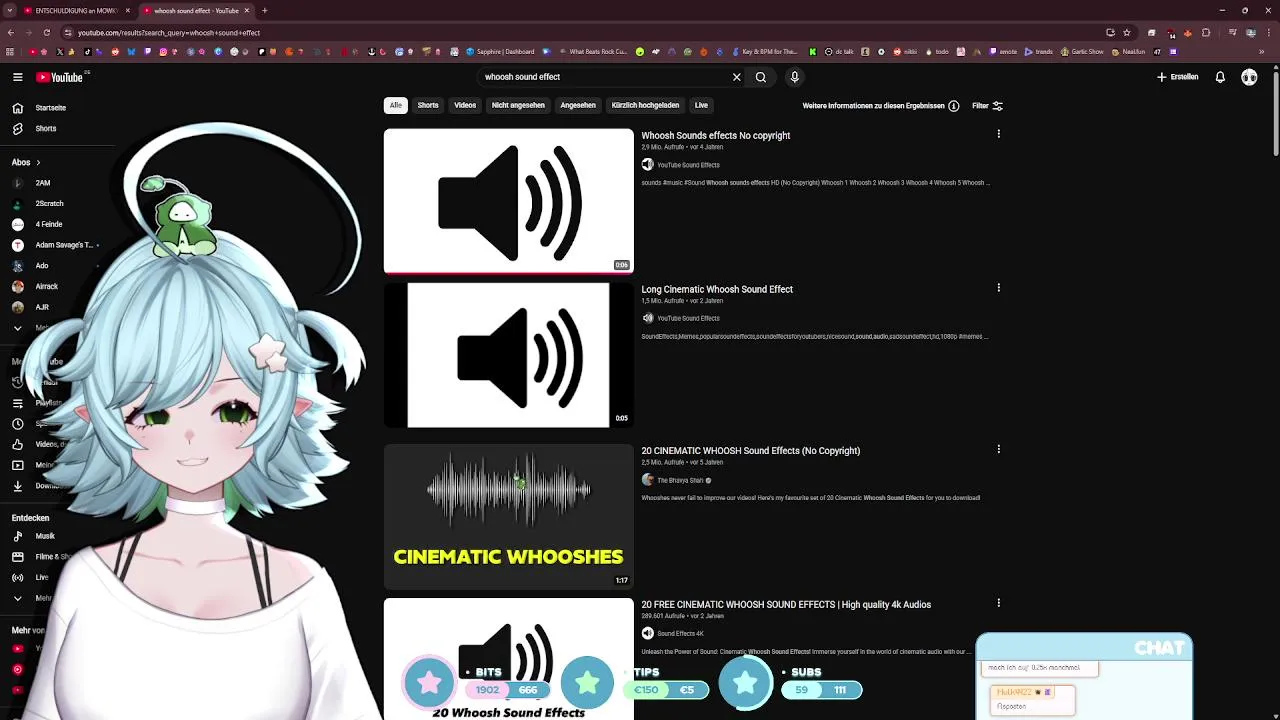Open Whoosh Sounds effects No copyright thumbnail
1280x720 pixels.
pyautogui.click(x=509, y=200)
